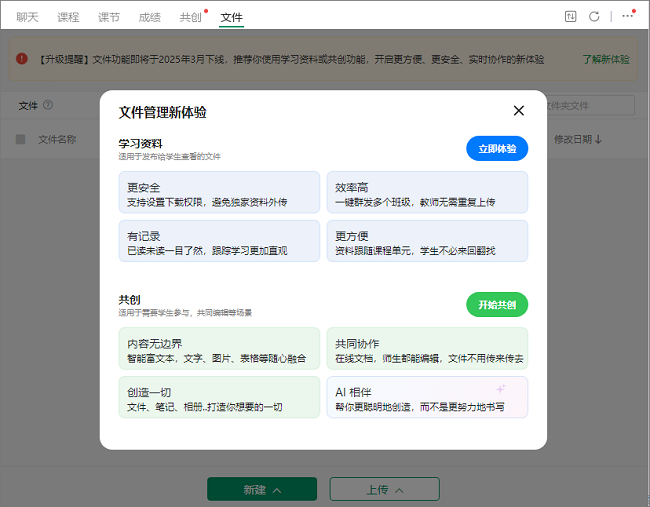Screen dimensions: 650x507
Task: Open the three-dot more options menu
Action: [627, 16]
